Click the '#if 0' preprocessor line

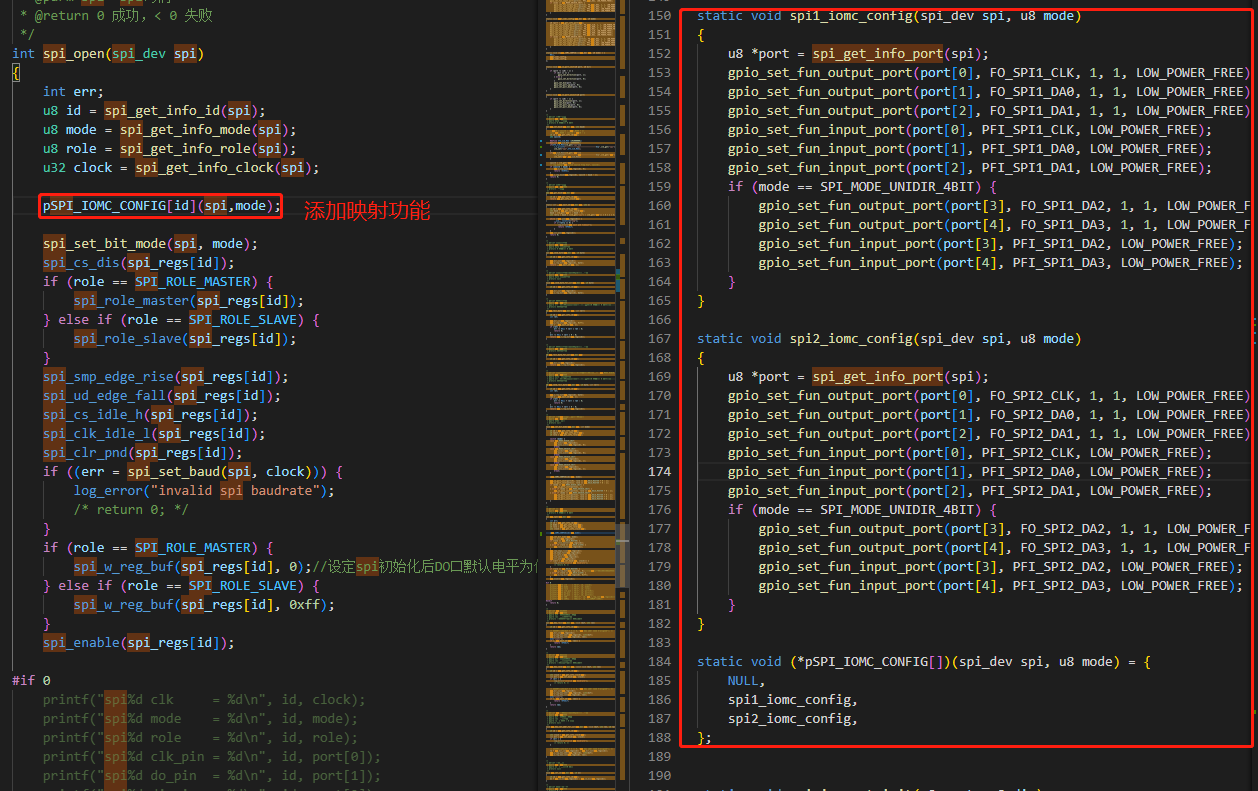(31, 681)
